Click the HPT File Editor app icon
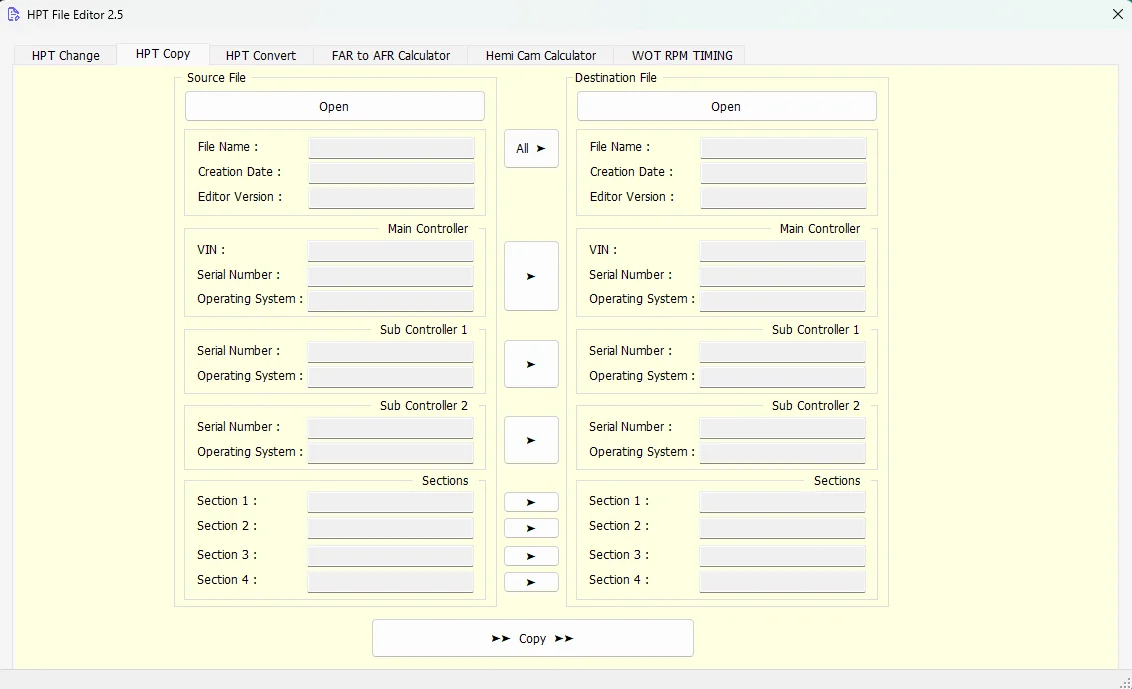The width and height of the screenshot is (1132, 689). pos(14,15)
